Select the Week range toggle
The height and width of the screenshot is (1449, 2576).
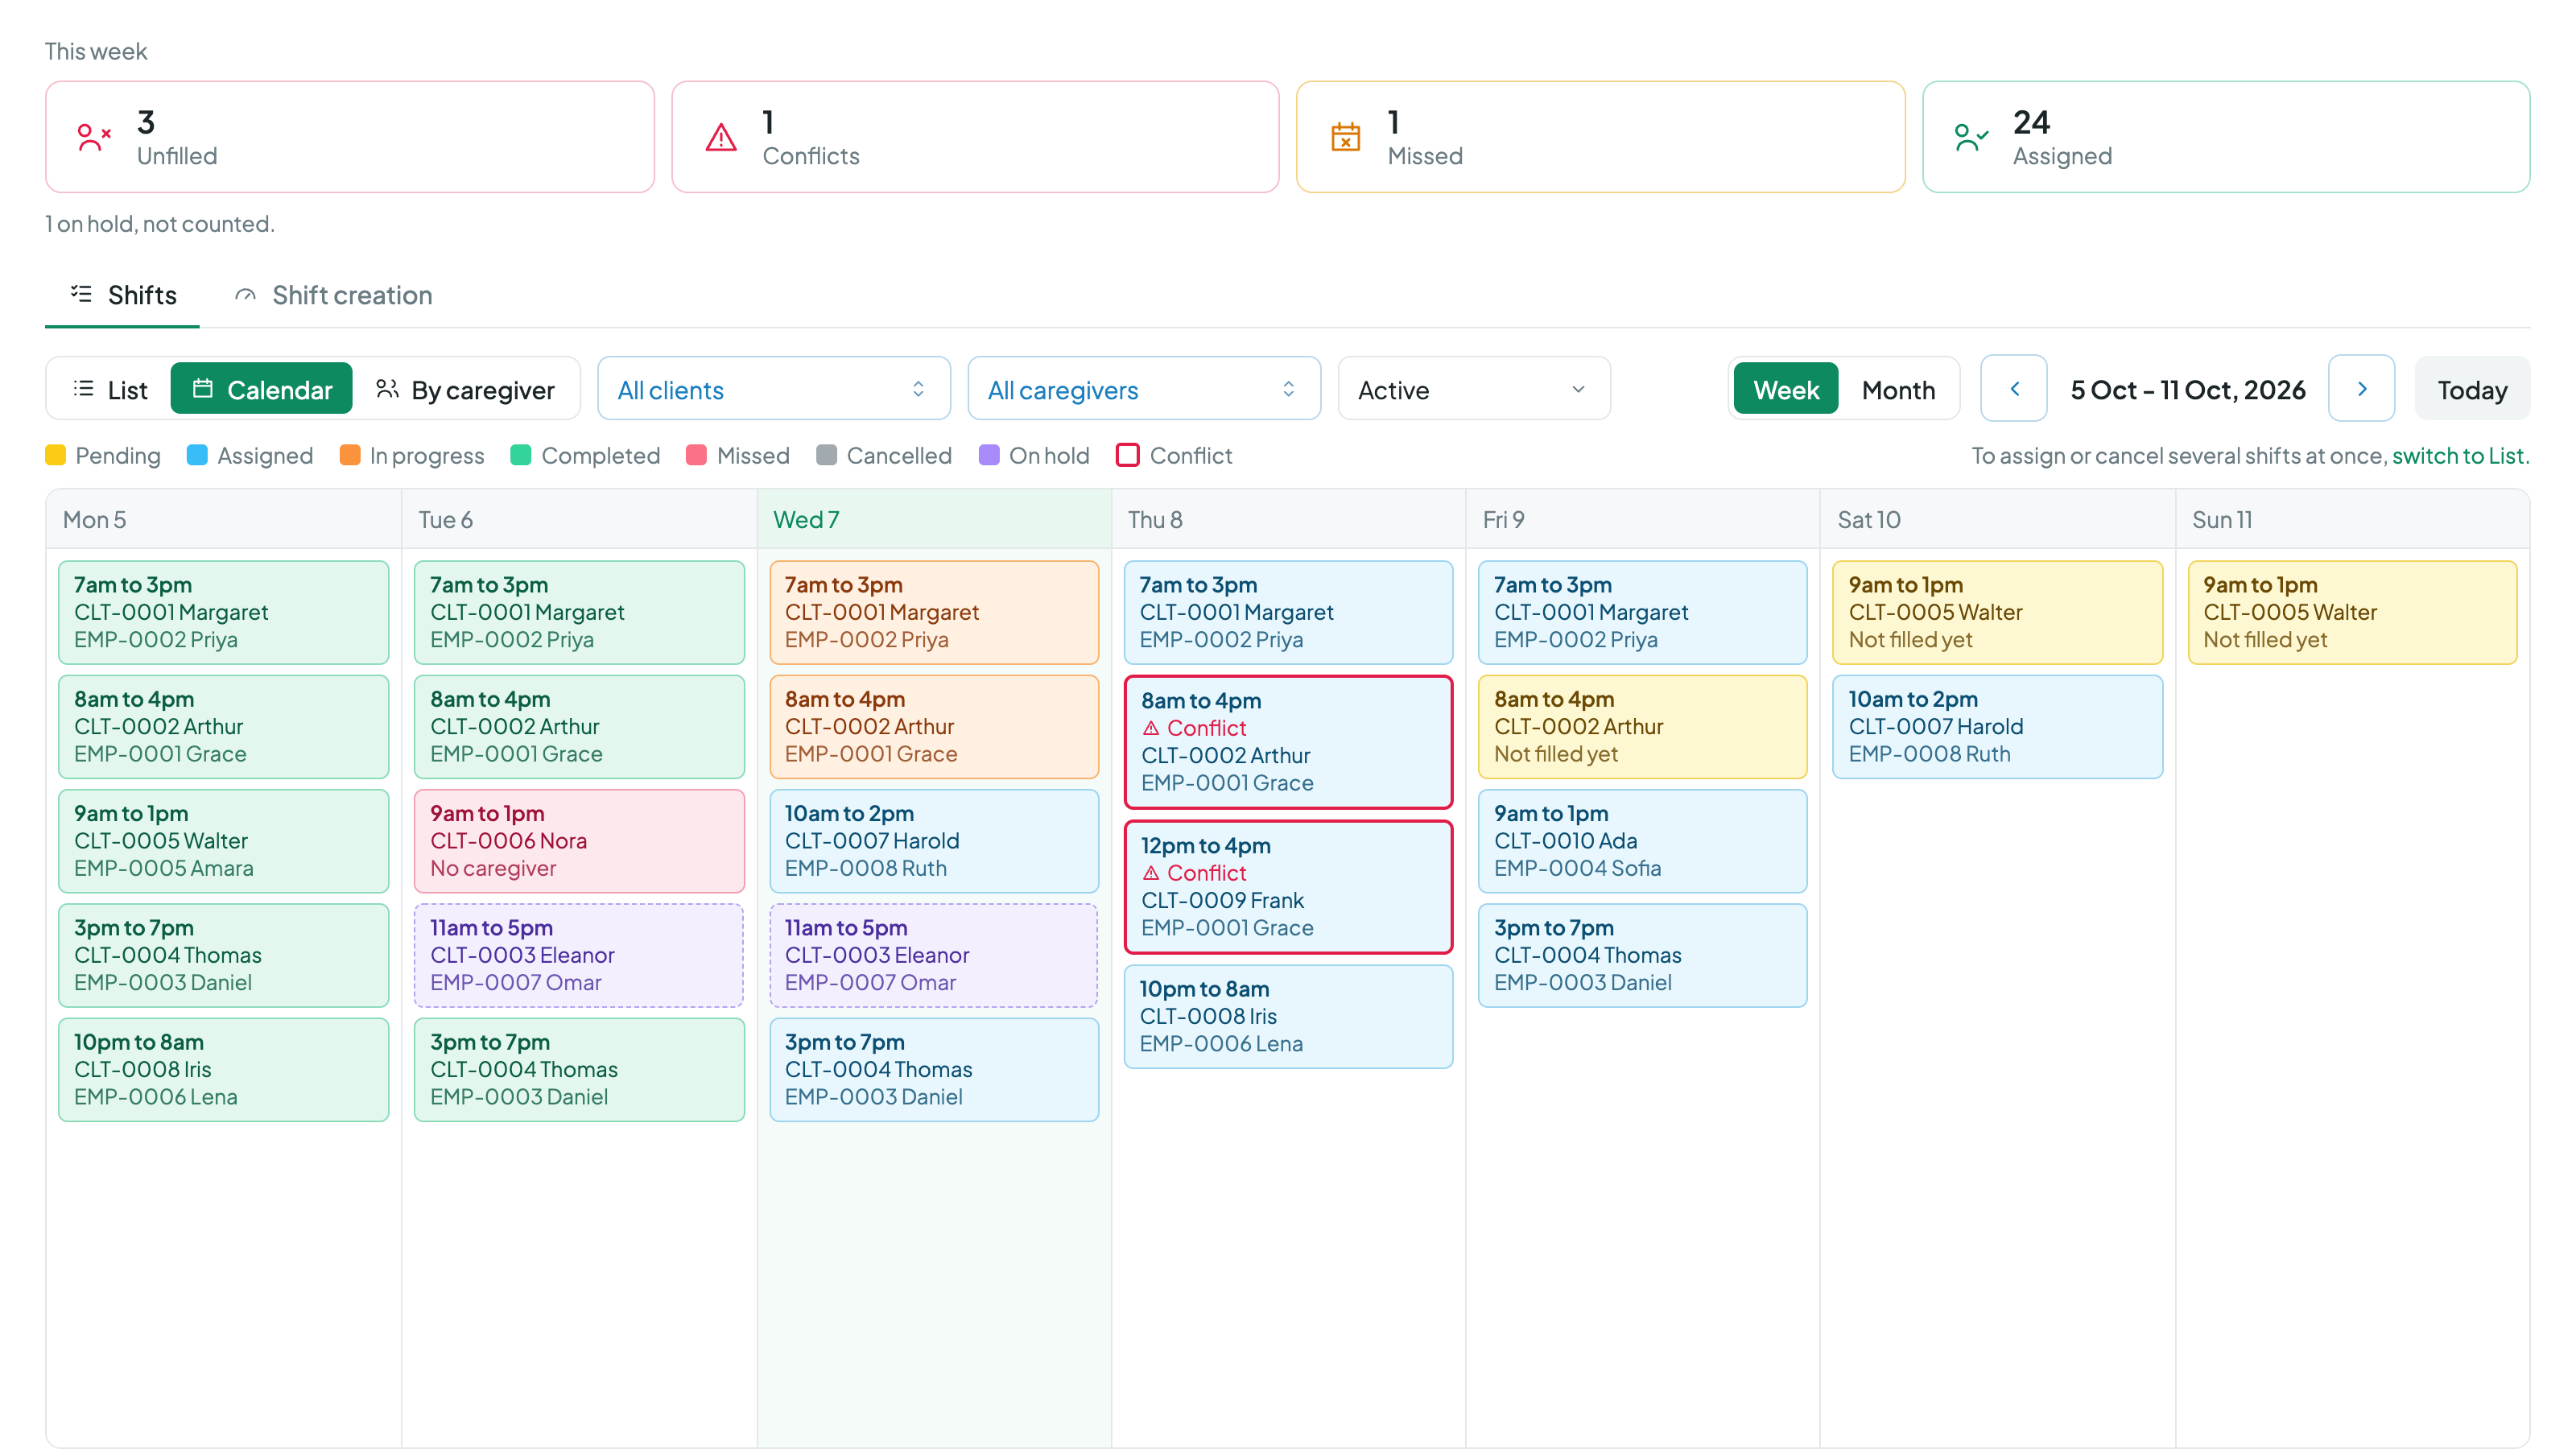point(1786,389)
